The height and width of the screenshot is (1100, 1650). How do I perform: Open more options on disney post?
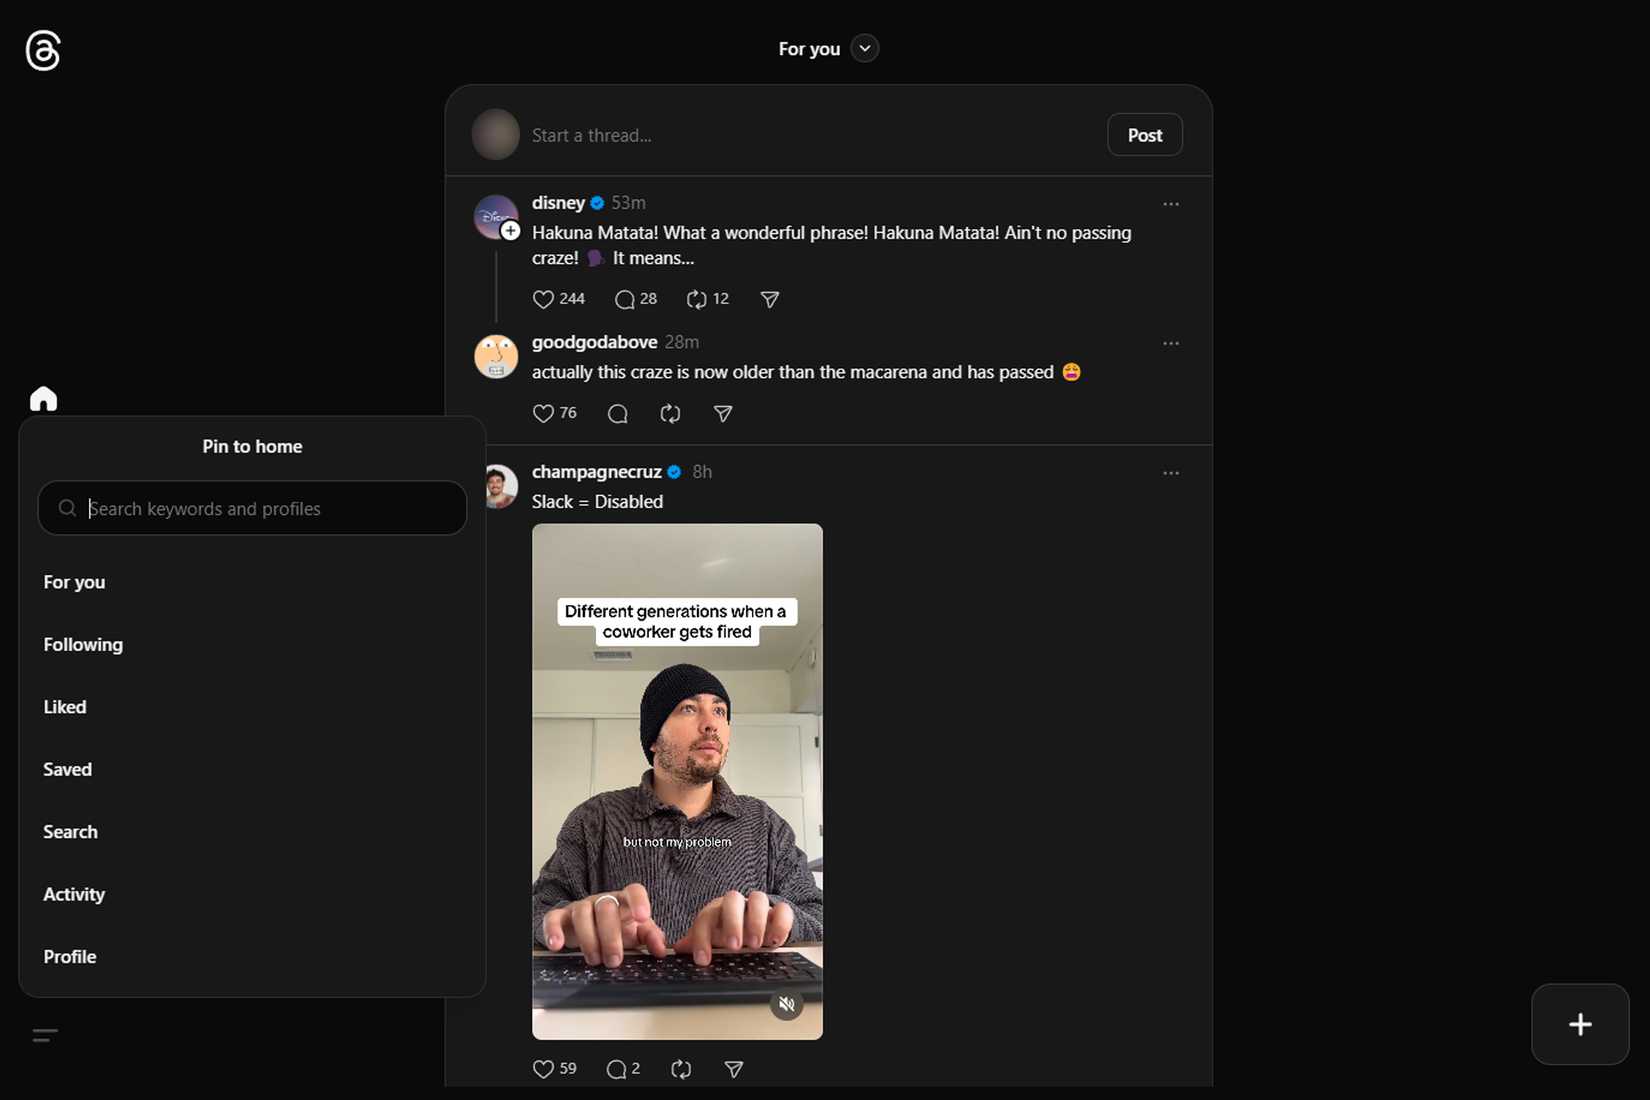(x=1171, y=204)
